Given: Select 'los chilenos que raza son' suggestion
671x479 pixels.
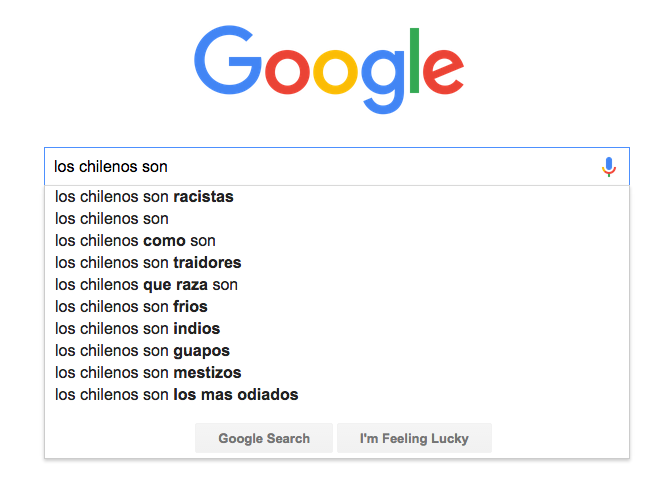Looking at the screenshot, I should (337, 285).
